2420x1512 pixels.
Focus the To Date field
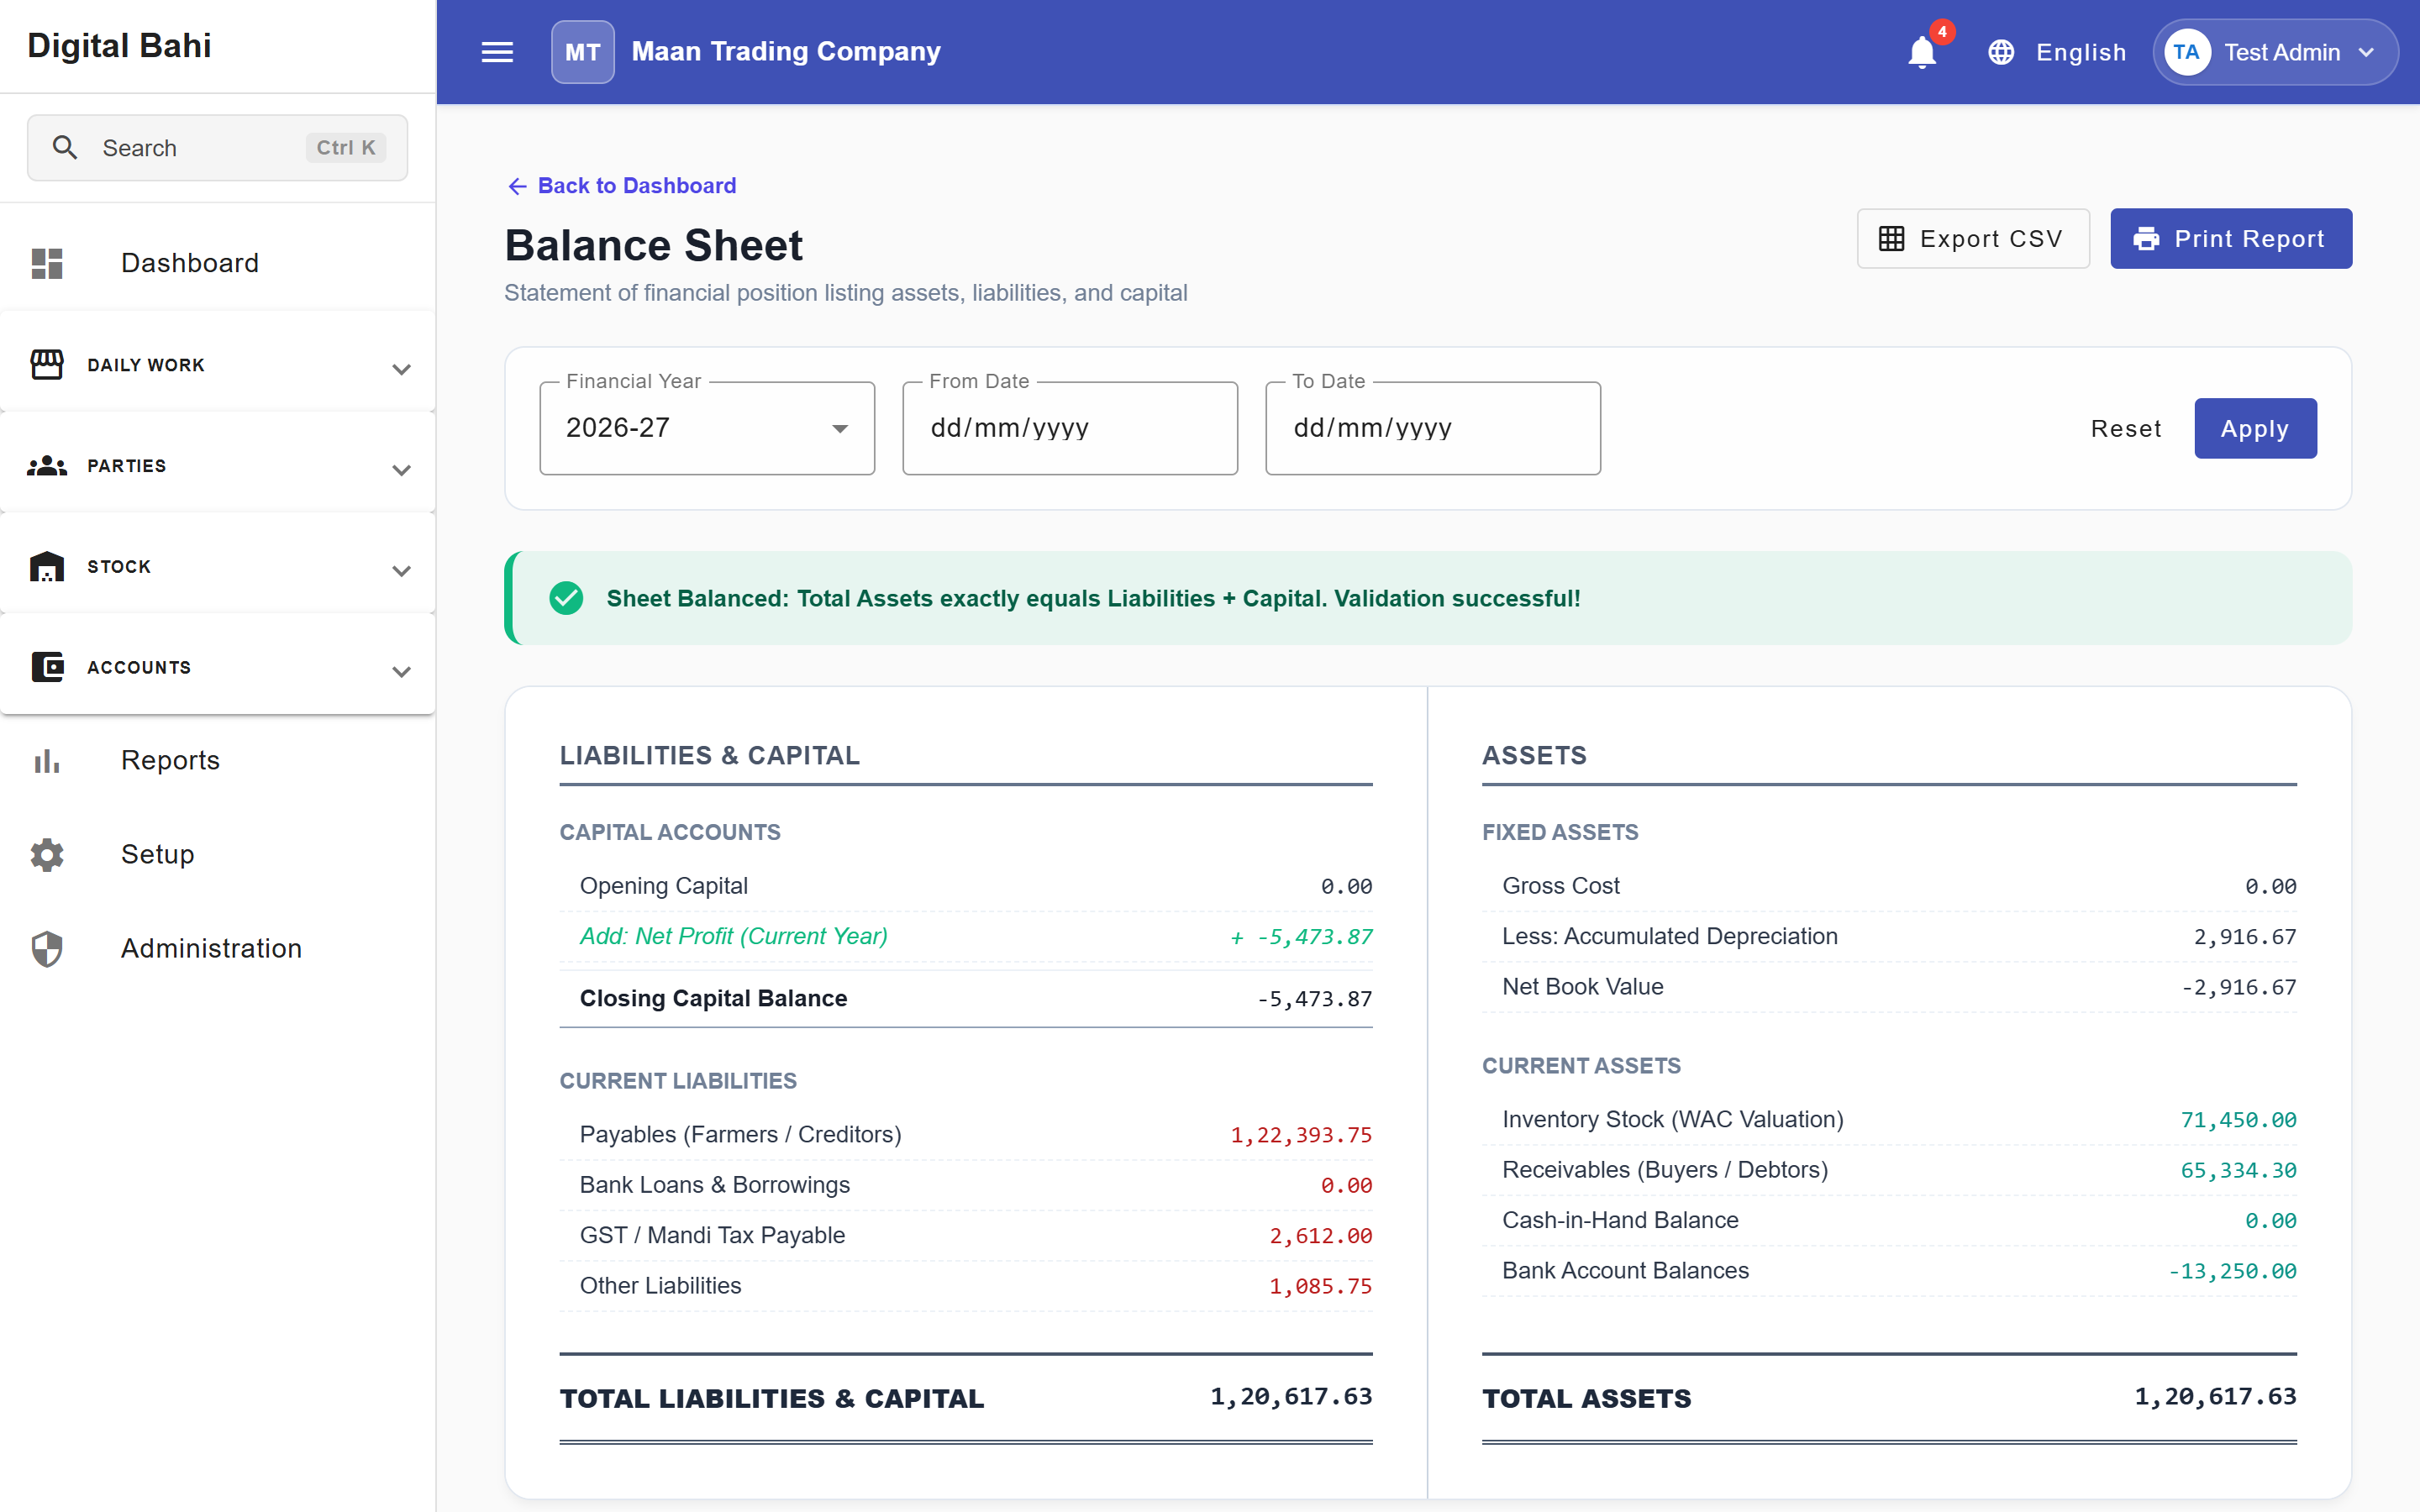click(x=1433, y=428)
